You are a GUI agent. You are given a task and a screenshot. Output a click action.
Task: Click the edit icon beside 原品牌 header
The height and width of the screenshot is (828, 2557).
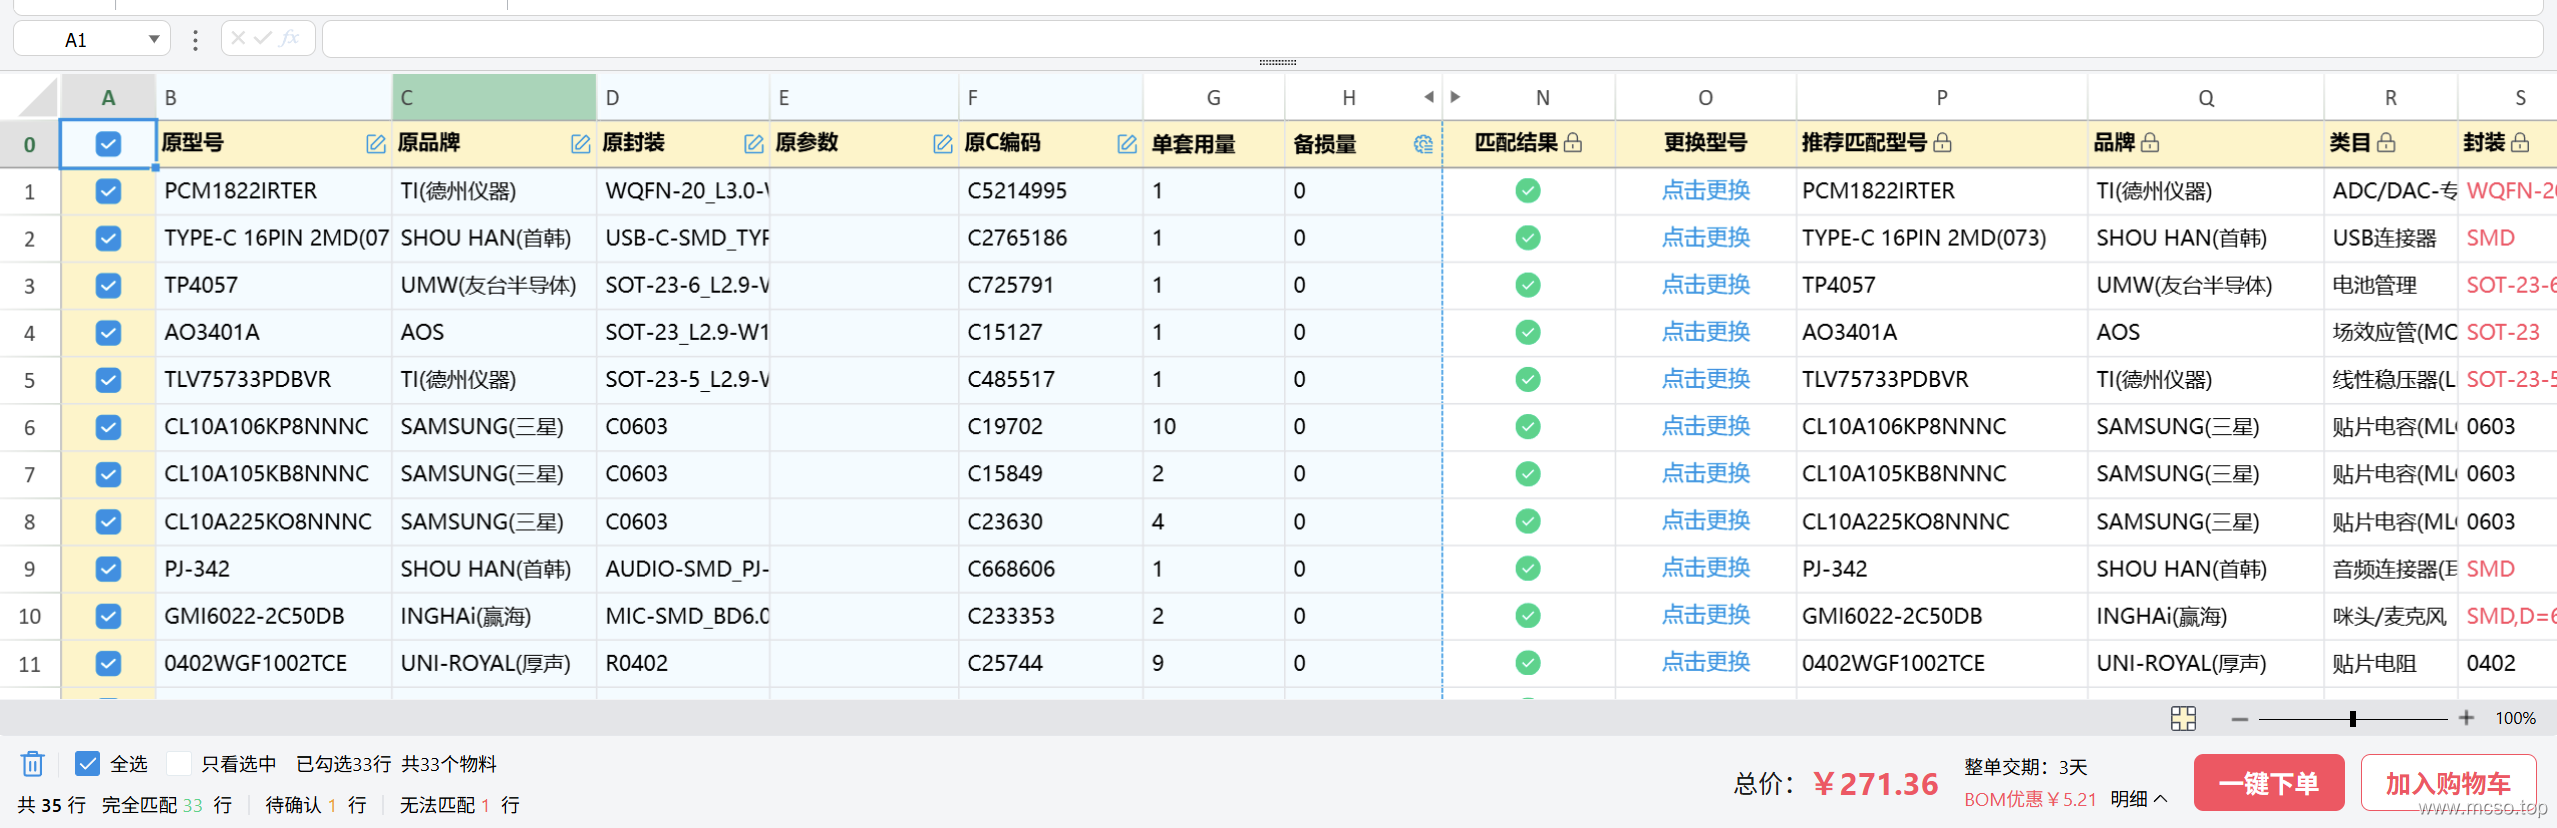[x=580, y=144]
